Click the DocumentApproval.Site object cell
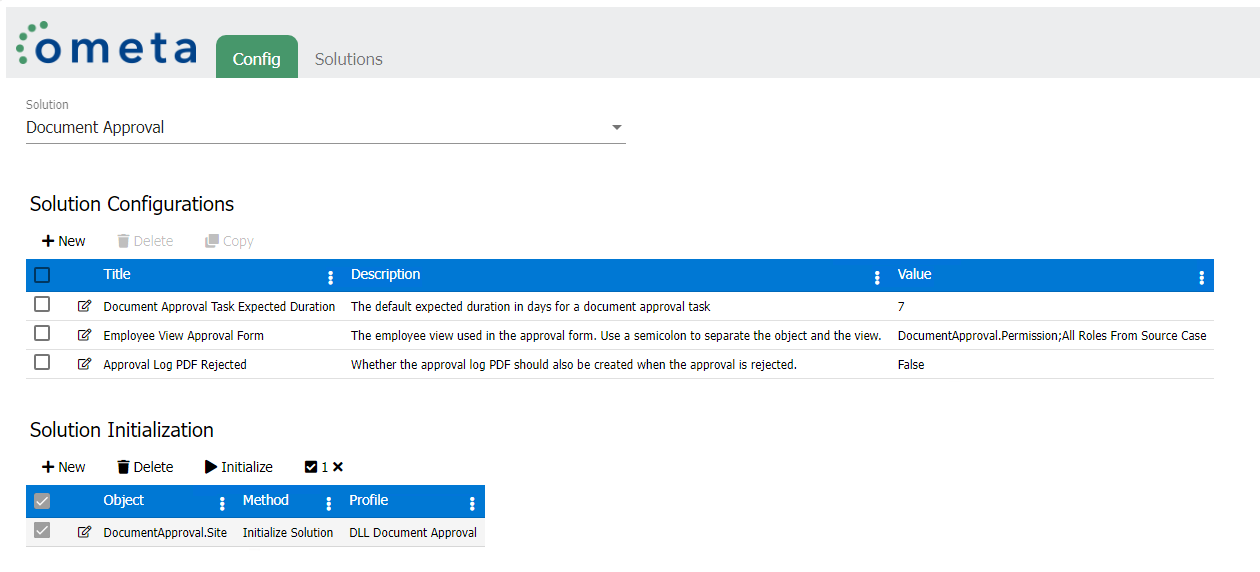1260x572 pixels. (x=165, y=532)
